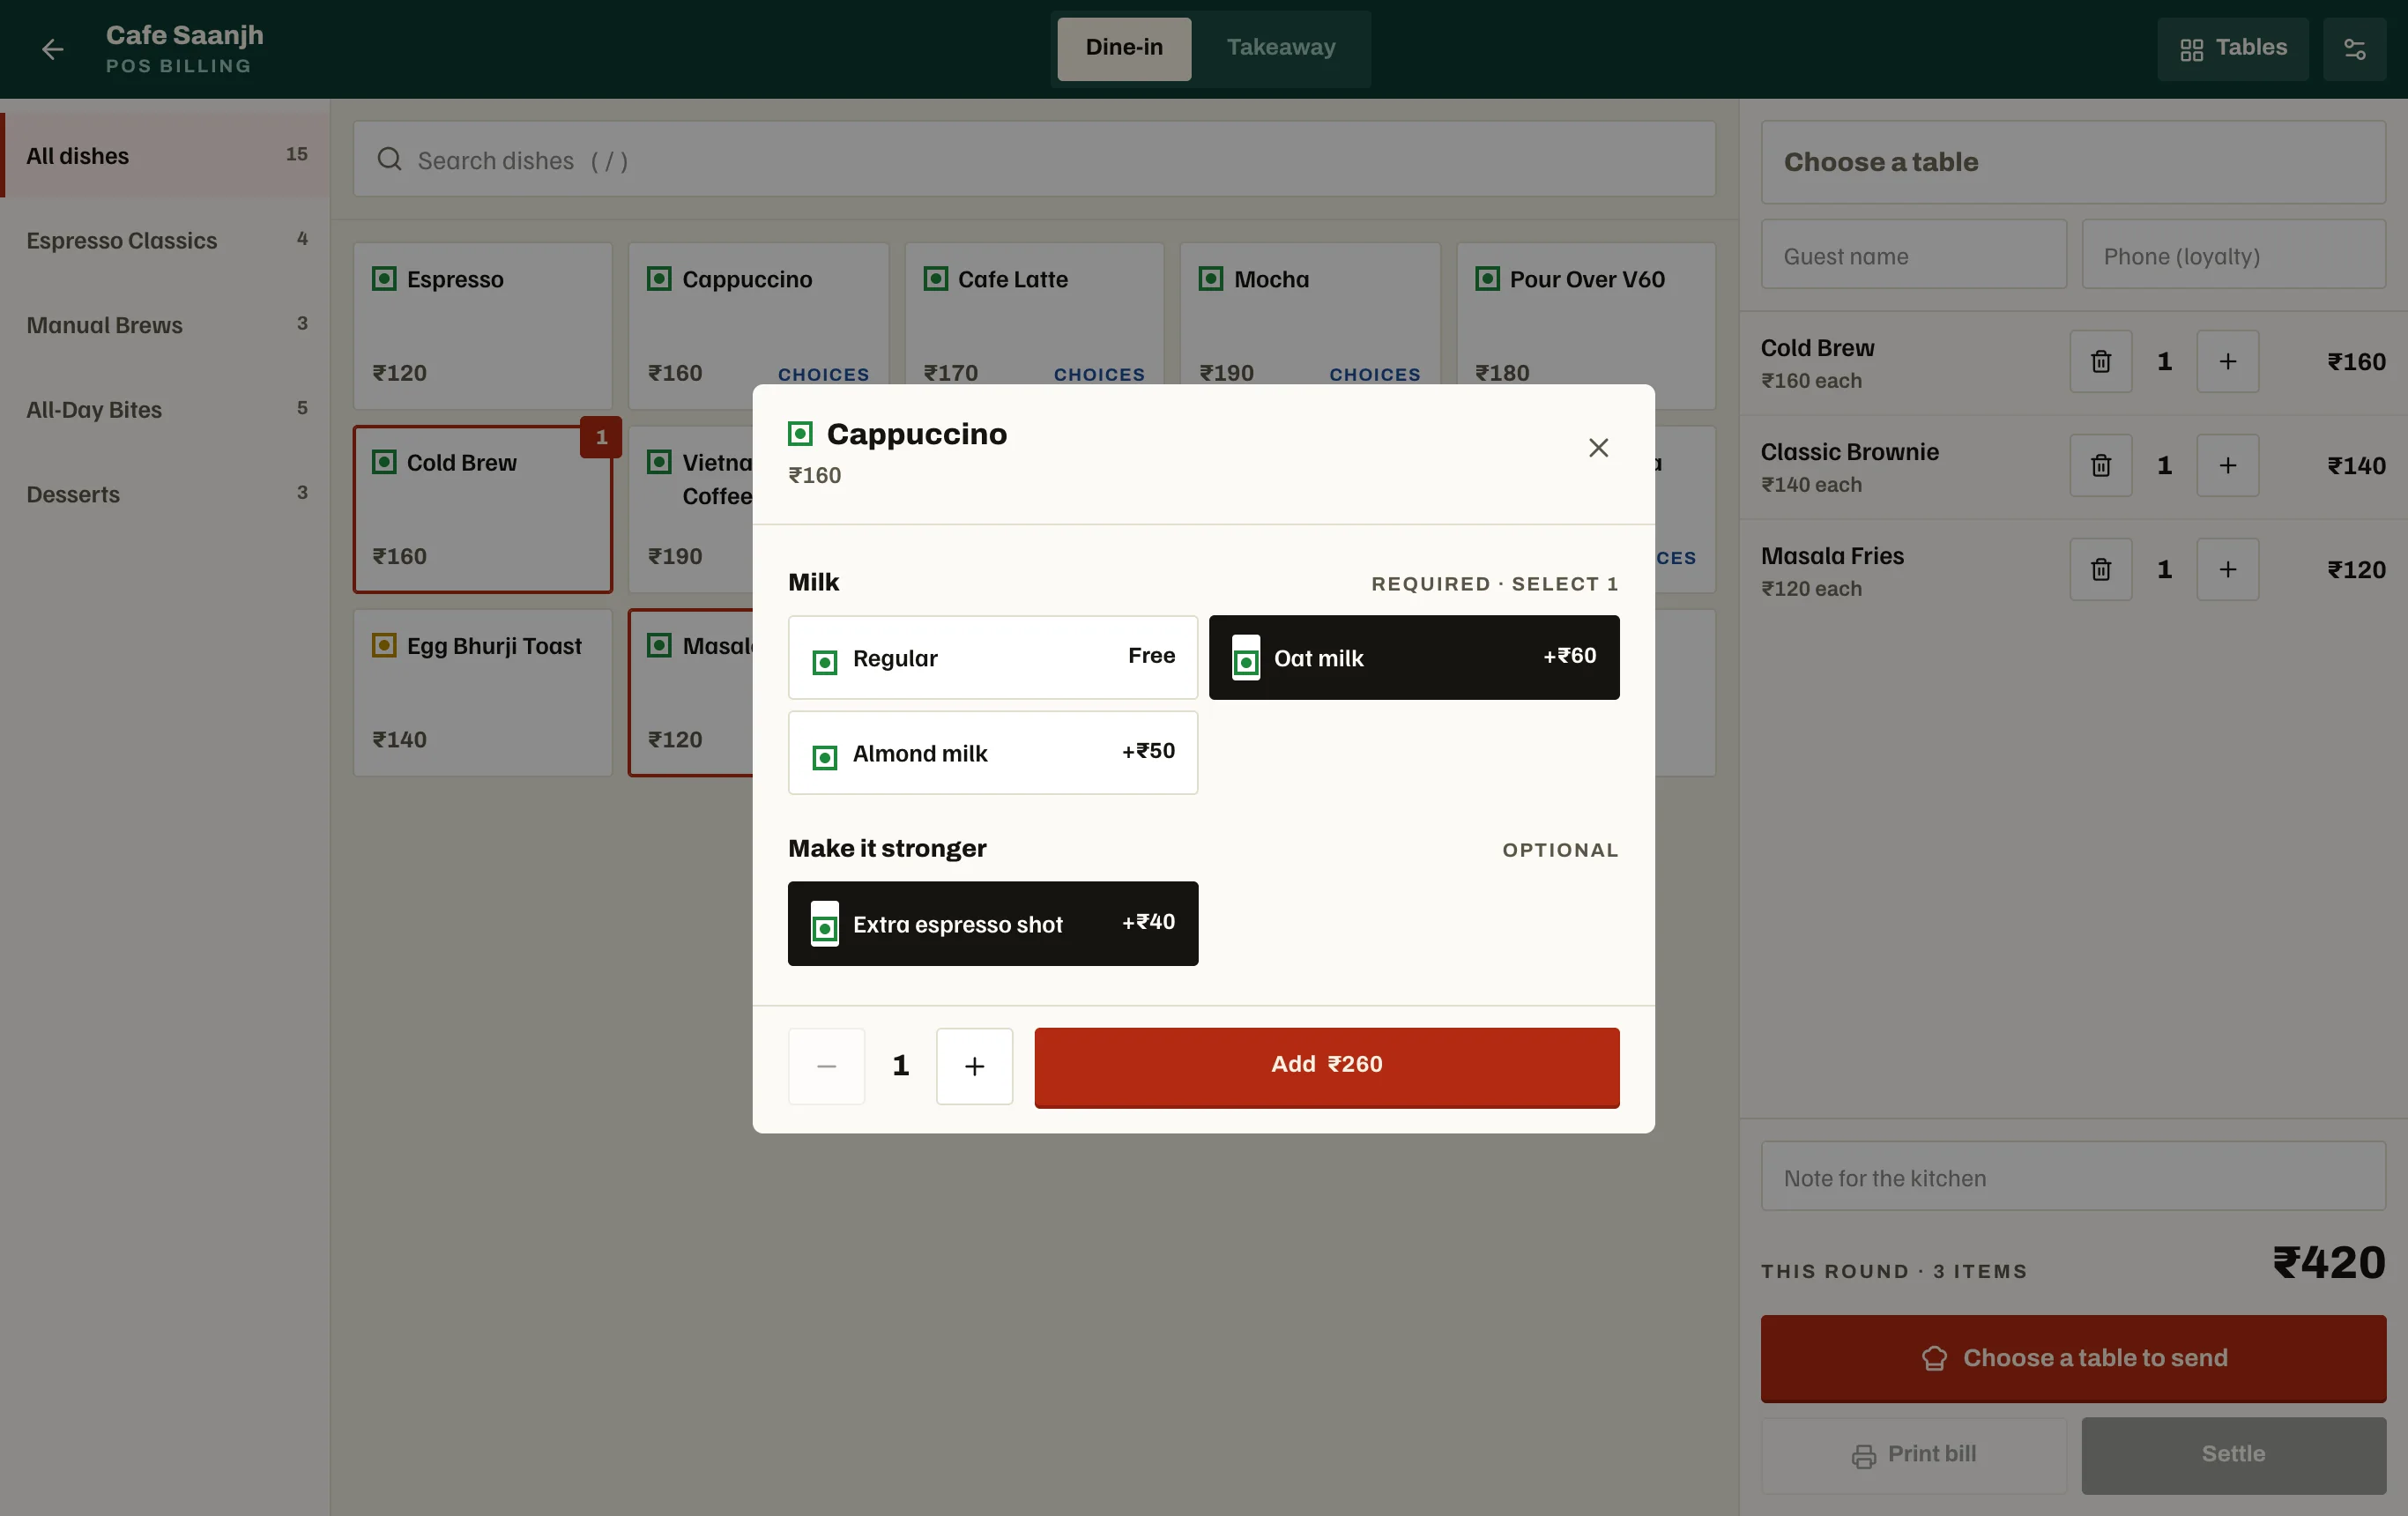The height and width of the screenshot is (1516, 2408).
Task: Open the All-Day Bites category
Action: click(x=165, y=409)
